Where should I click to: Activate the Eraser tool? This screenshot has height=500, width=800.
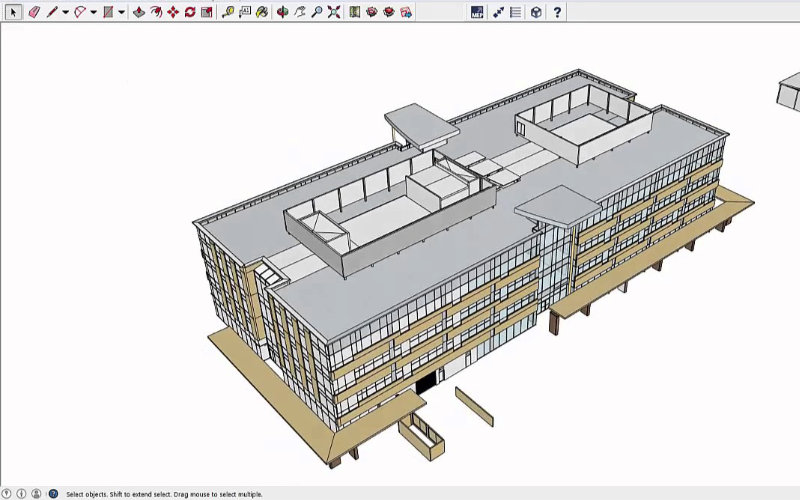[x=34, y=12]
